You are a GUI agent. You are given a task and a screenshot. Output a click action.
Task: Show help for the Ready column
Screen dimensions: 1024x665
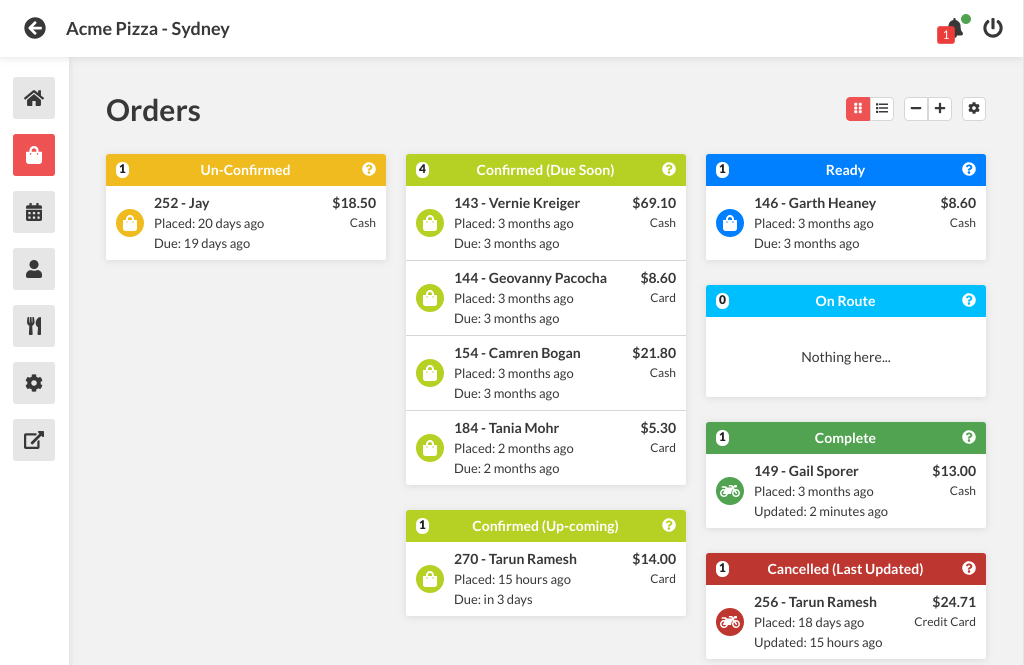coord(969,170)
